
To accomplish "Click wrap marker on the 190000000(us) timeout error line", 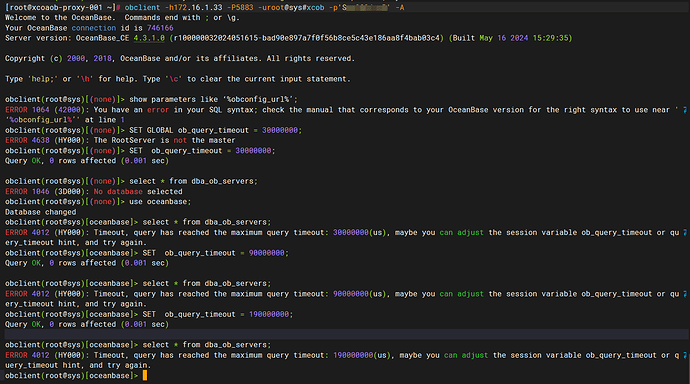I will coord(685,355).
